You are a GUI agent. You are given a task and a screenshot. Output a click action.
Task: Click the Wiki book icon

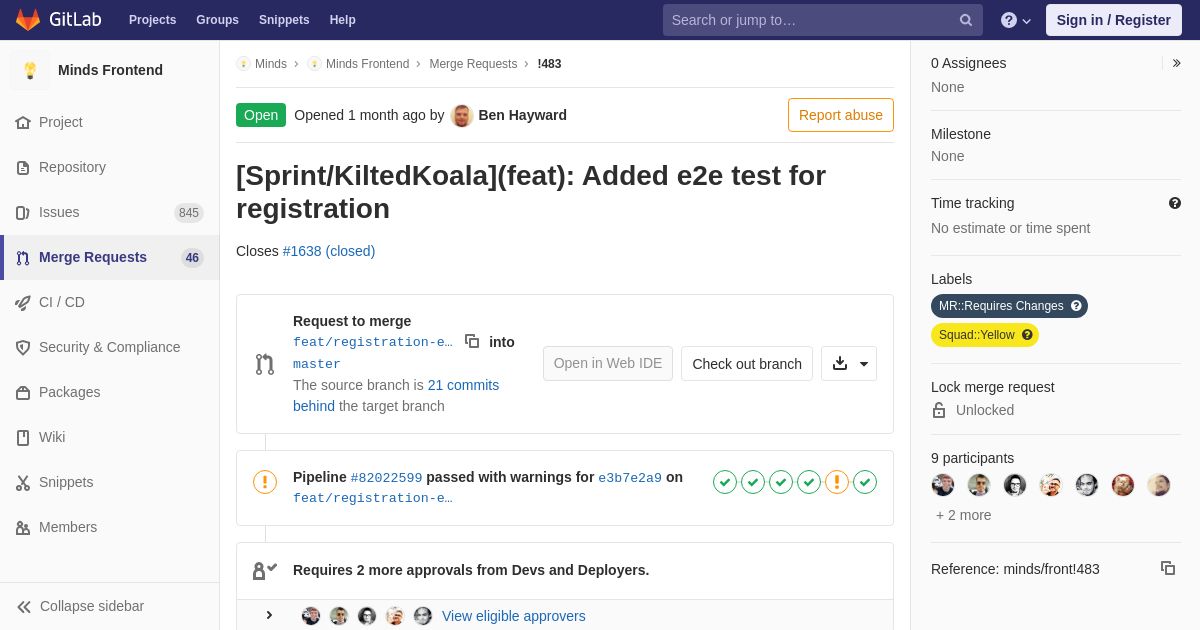[x=23, y=437]
